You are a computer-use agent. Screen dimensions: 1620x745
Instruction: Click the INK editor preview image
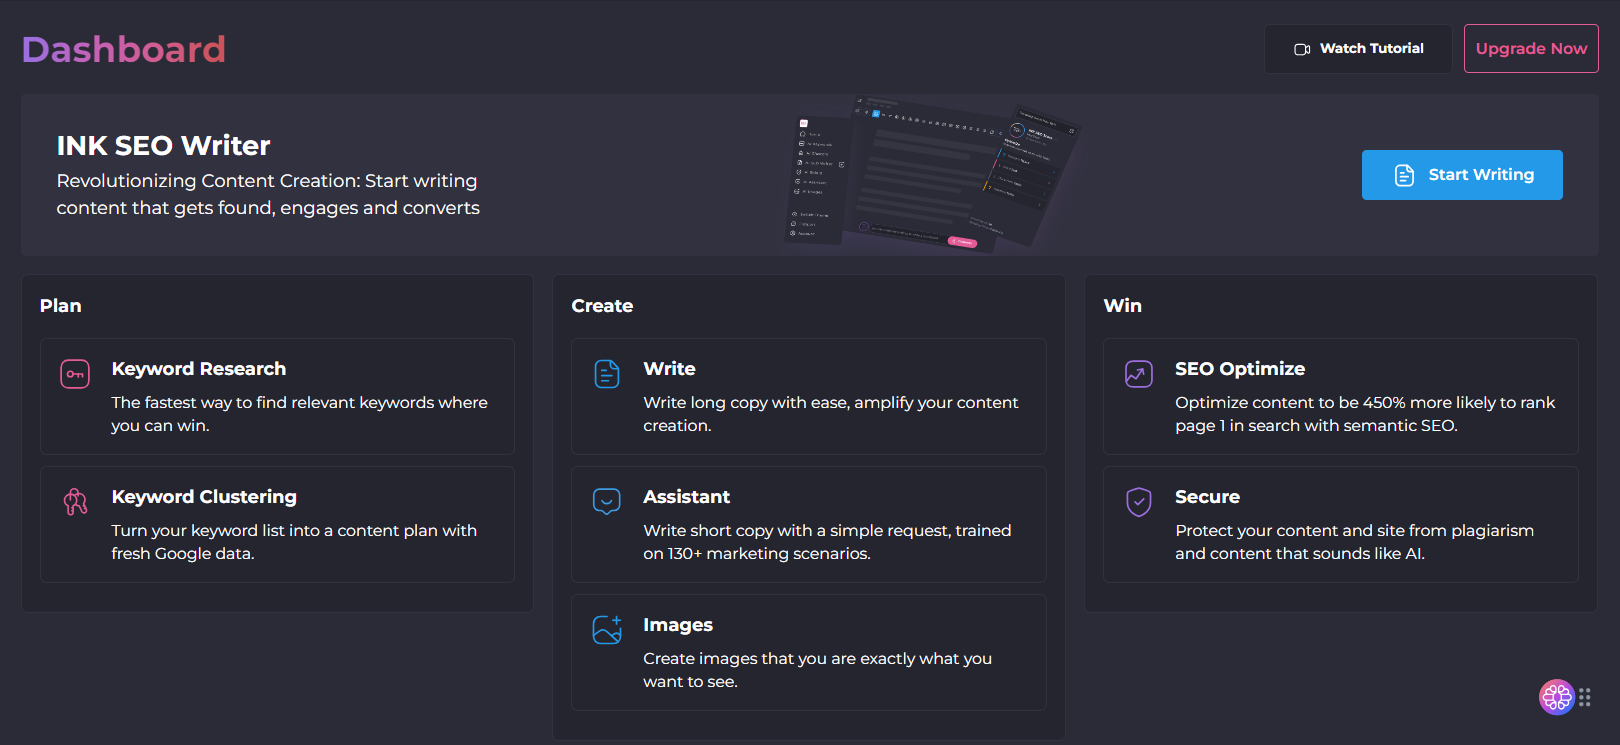pos(932,174)
